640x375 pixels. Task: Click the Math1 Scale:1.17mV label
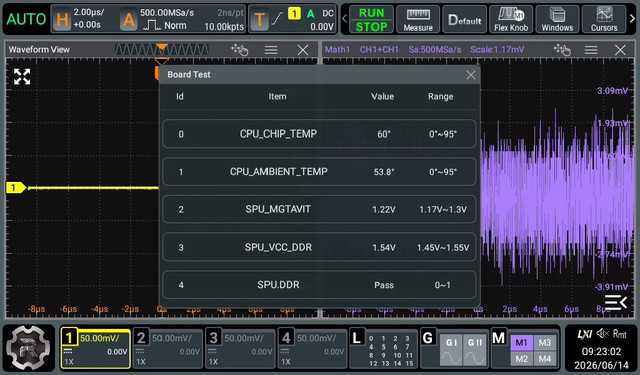pos(497,50)
